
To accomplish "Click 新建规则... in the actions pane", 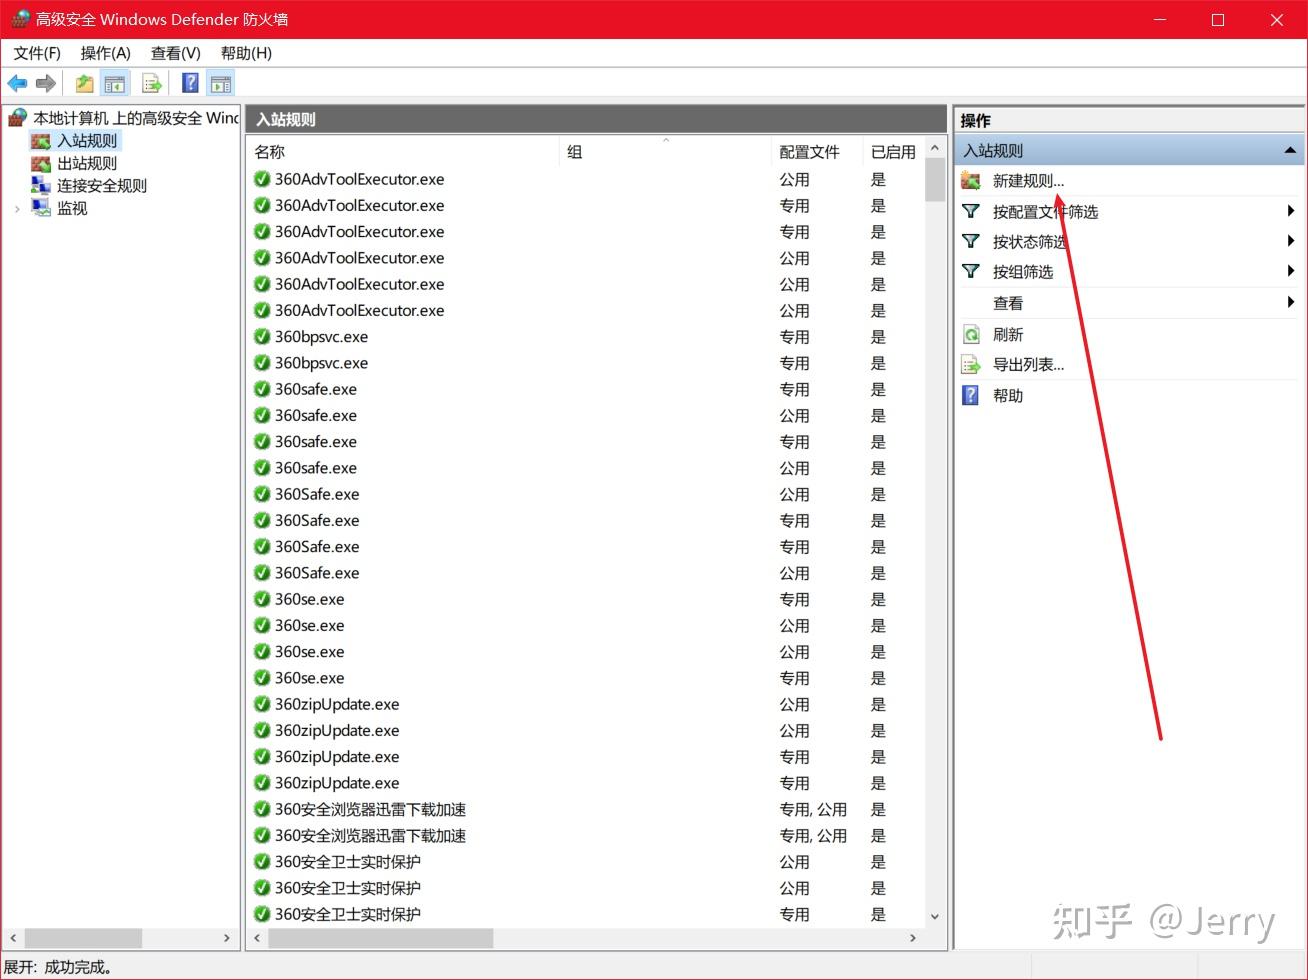I will coord(1028,181).
